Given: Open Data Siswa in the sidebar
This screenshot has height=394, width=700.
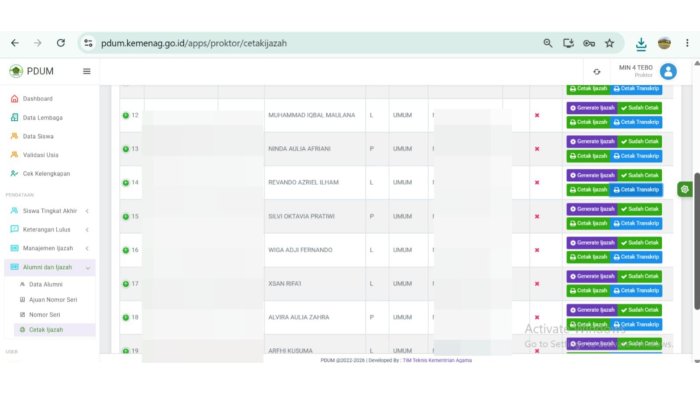Looking at the screenshot, I should [x=38, y=136].
